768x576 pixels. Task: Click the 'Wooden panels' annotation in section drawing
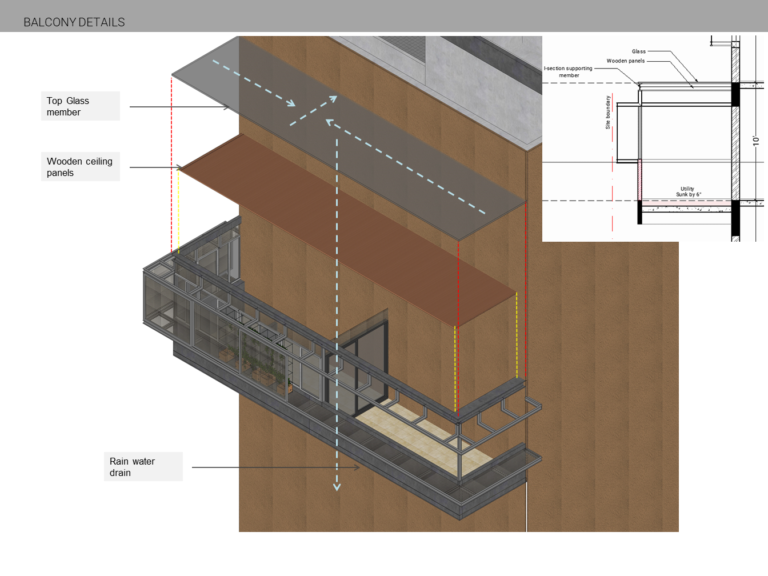(625, 61)
